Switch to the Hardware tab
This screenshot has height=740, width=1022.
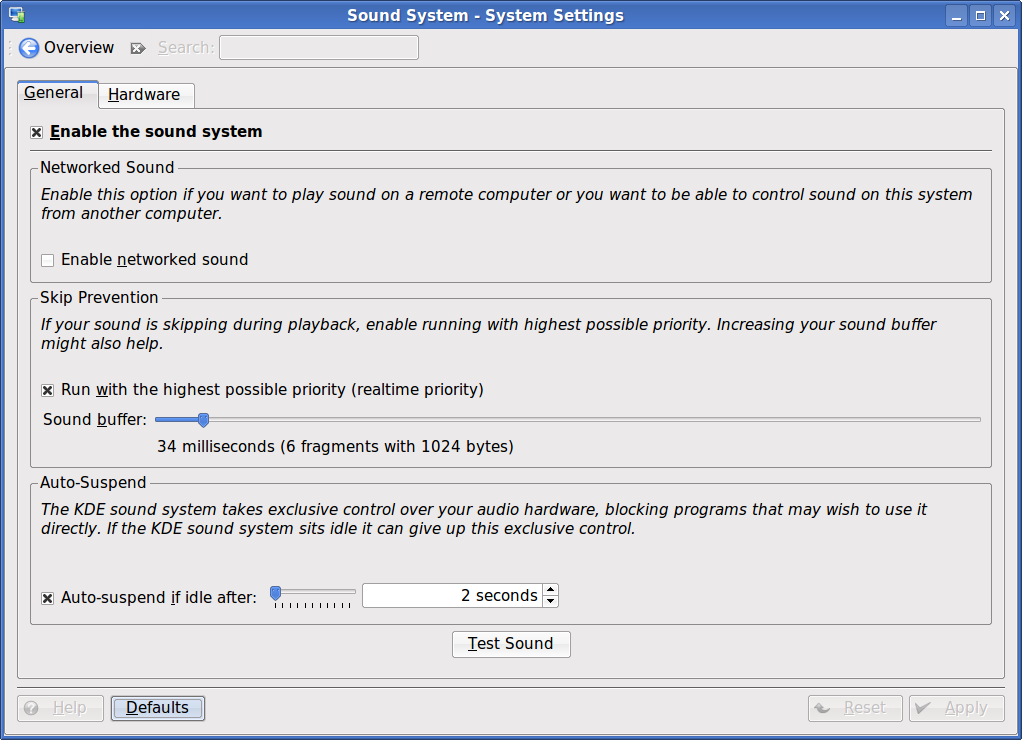[x=144, y=95]
